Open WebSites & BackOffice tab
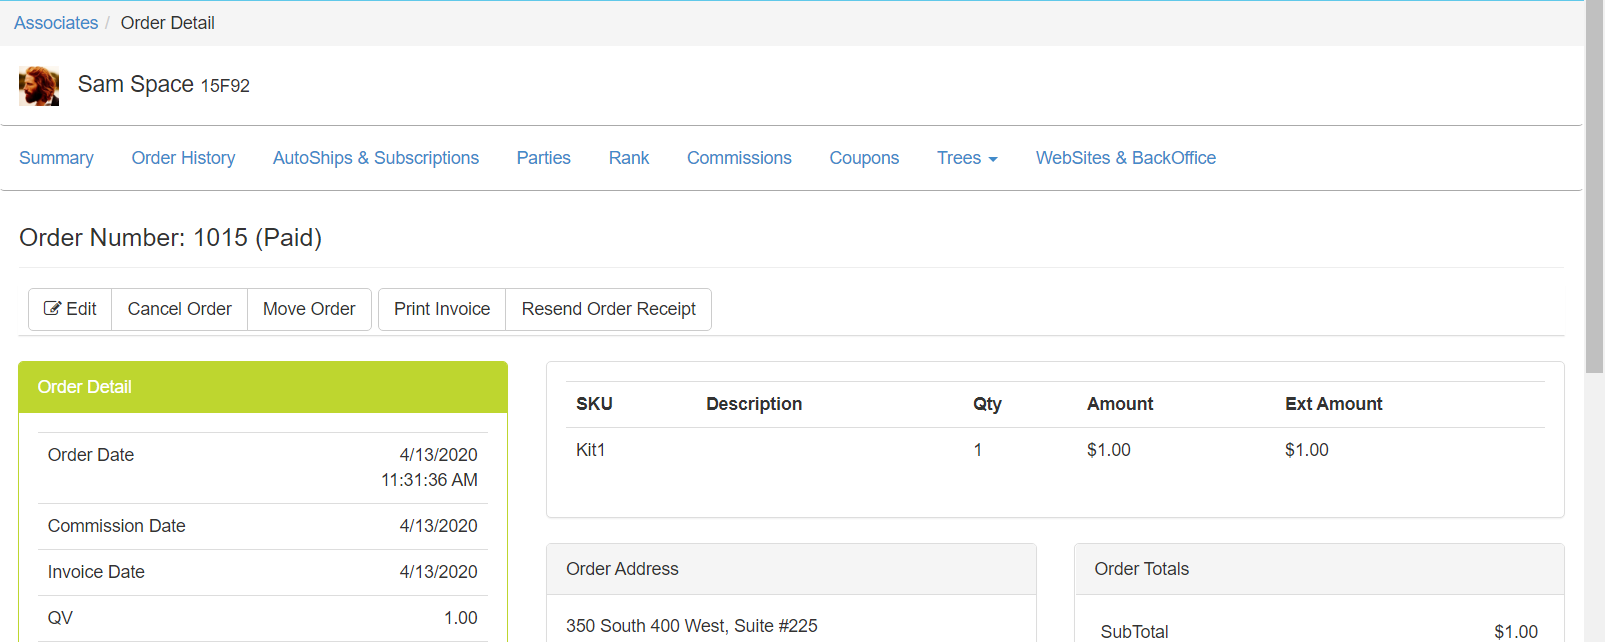Viewport: 1605px width, 642px height. point(1125,158)
